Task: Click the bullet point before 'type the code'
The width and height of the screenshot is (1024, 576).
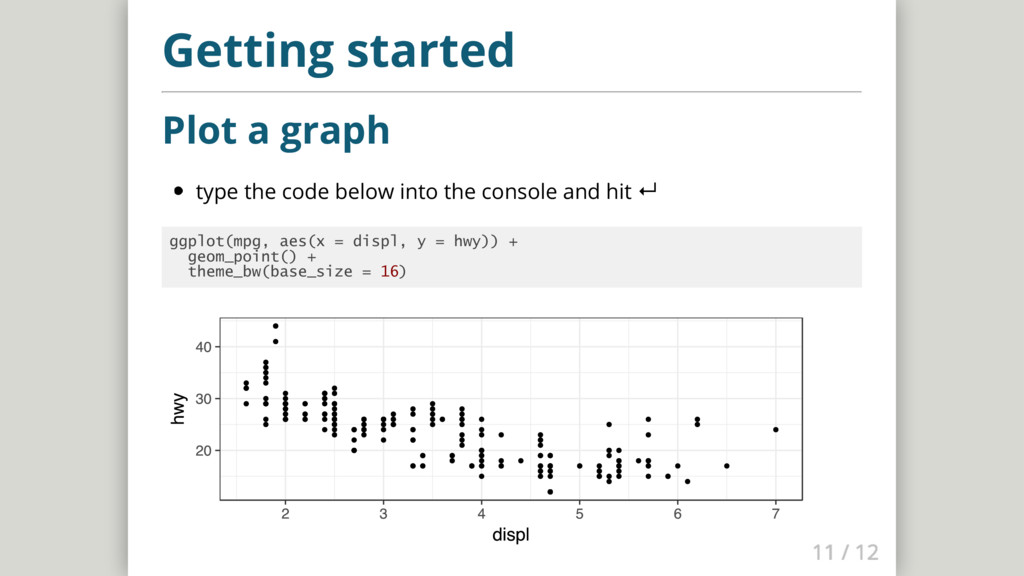Action: [x=179, y=191]
